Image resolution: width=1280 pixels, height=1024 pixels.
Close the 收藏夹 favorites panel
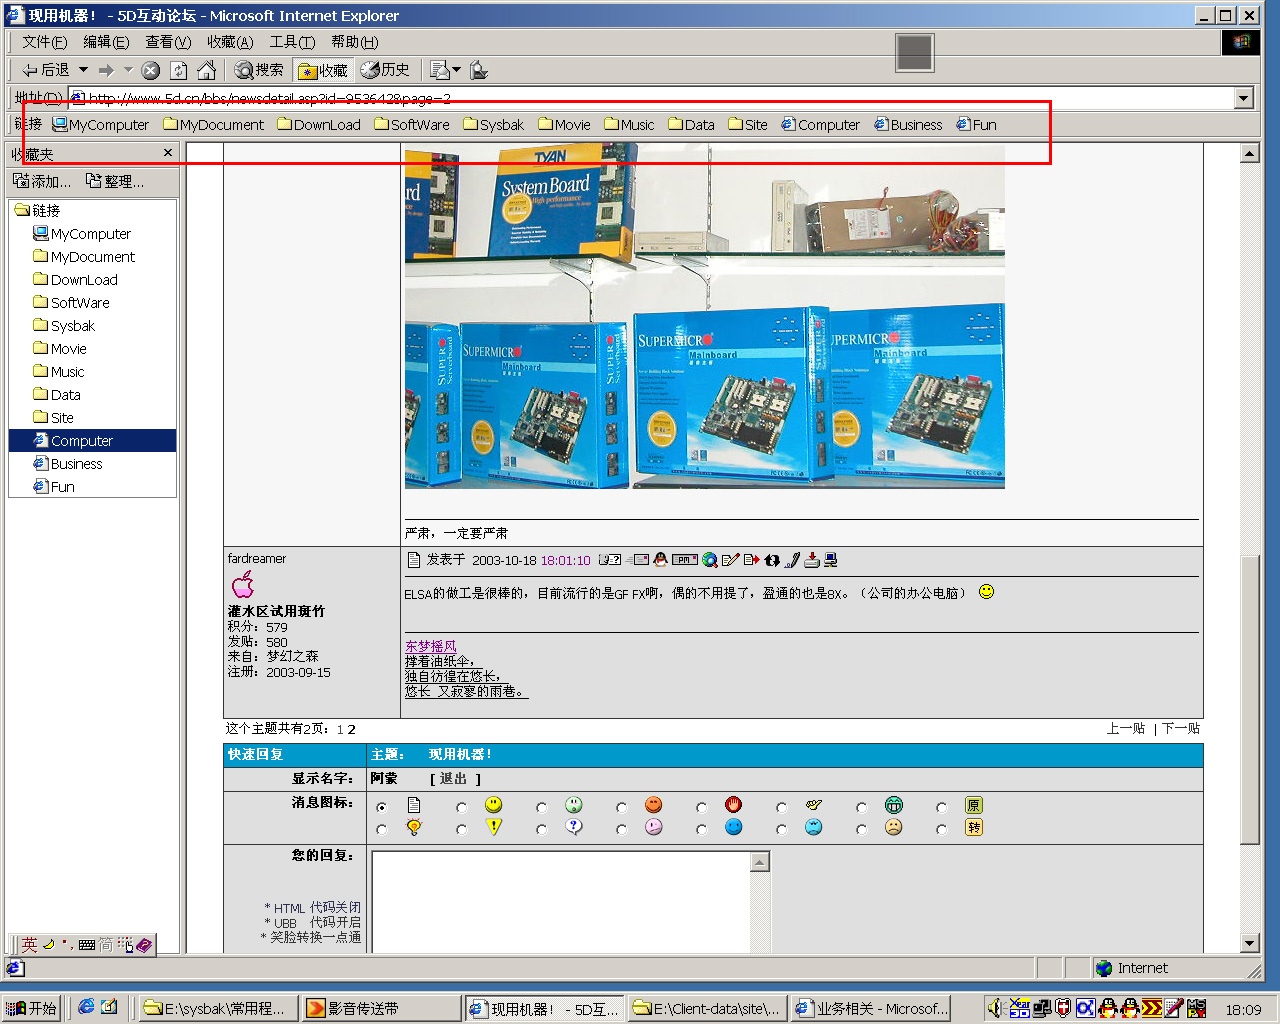(x=168, y=153)
